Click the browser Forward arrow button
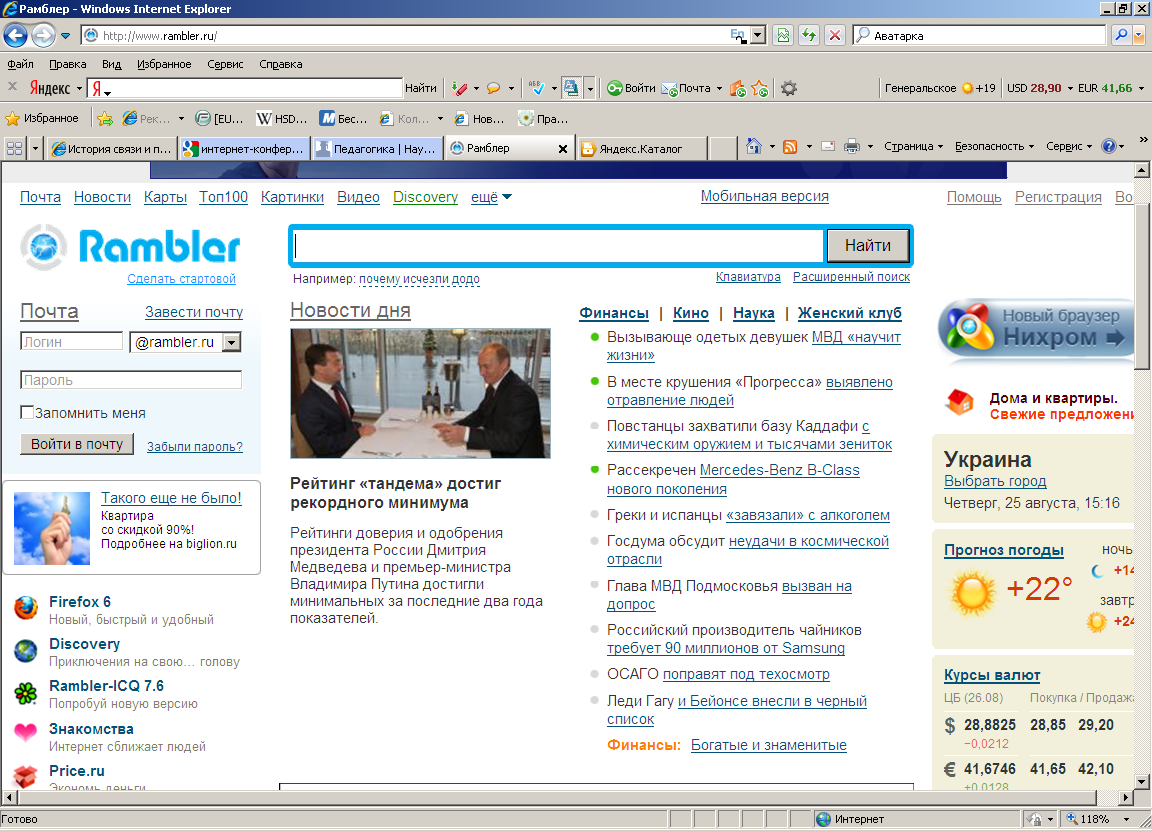The width and height of the screenshot is (1152, 832). (43, 35)
